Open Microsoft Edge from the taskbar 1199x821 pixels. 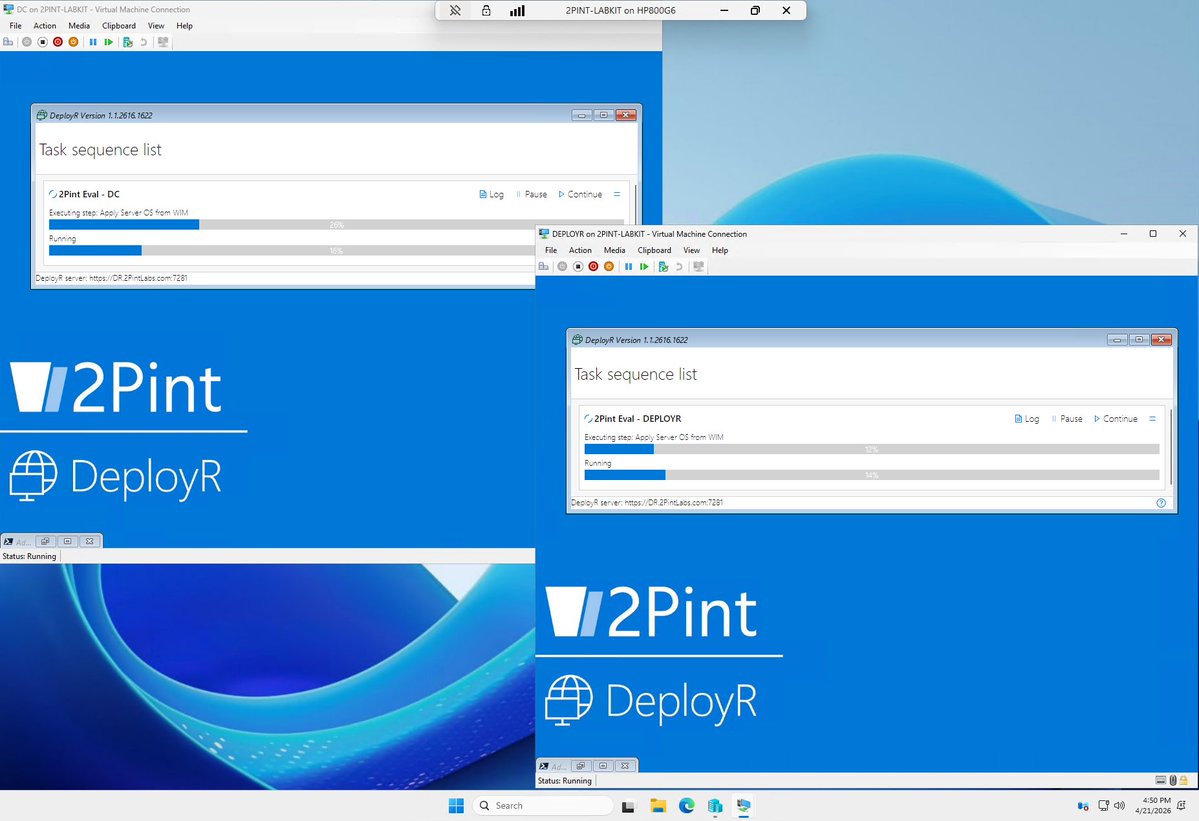(687, 806)
